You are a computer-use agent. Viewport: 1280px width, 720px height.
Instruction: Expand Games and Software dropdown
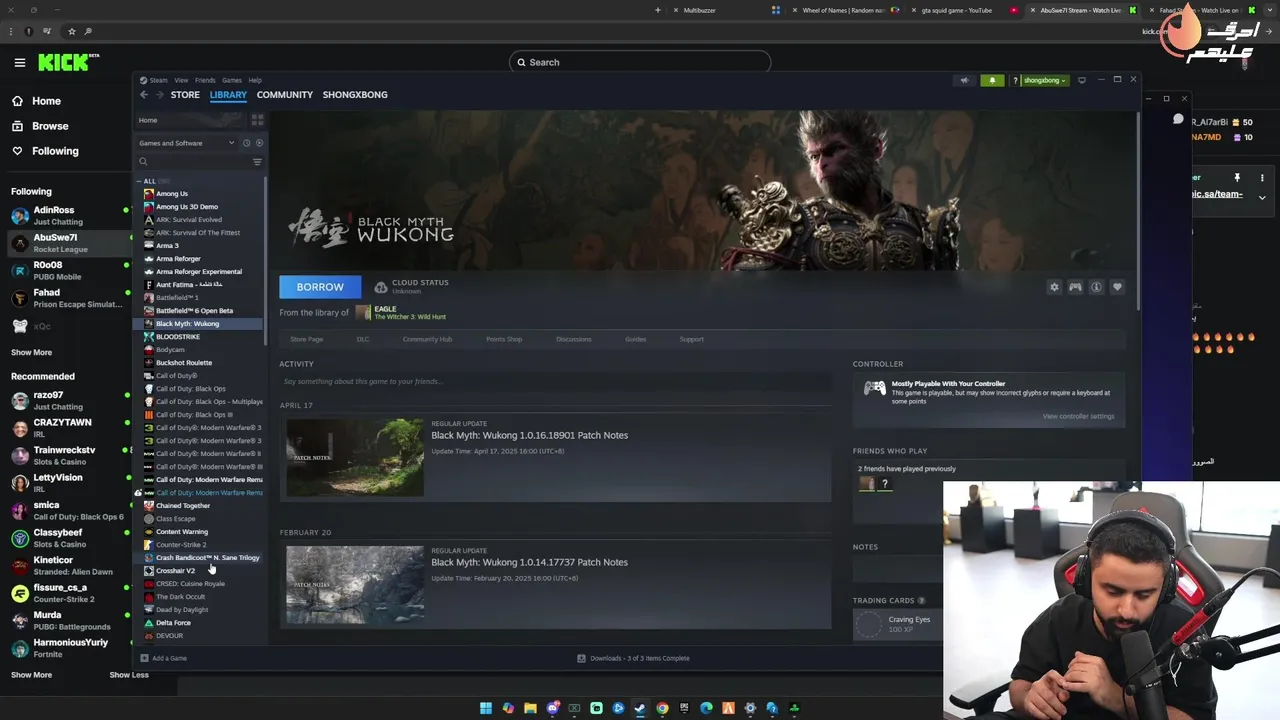click(x=187, y=143)
